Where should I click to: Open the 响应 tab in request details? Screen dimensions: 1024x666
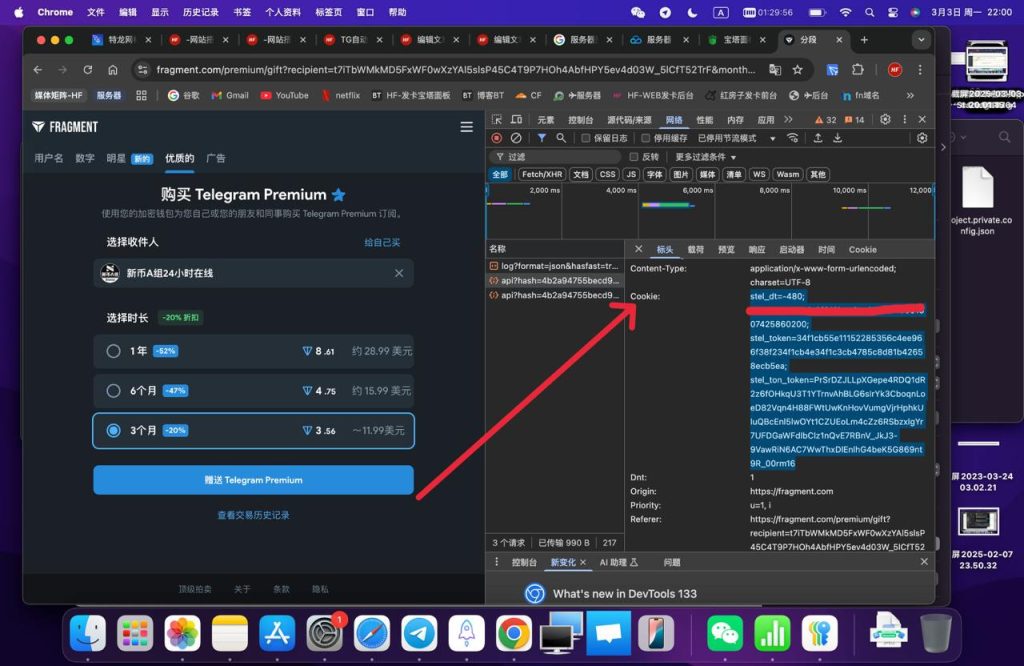pos(757,249)
